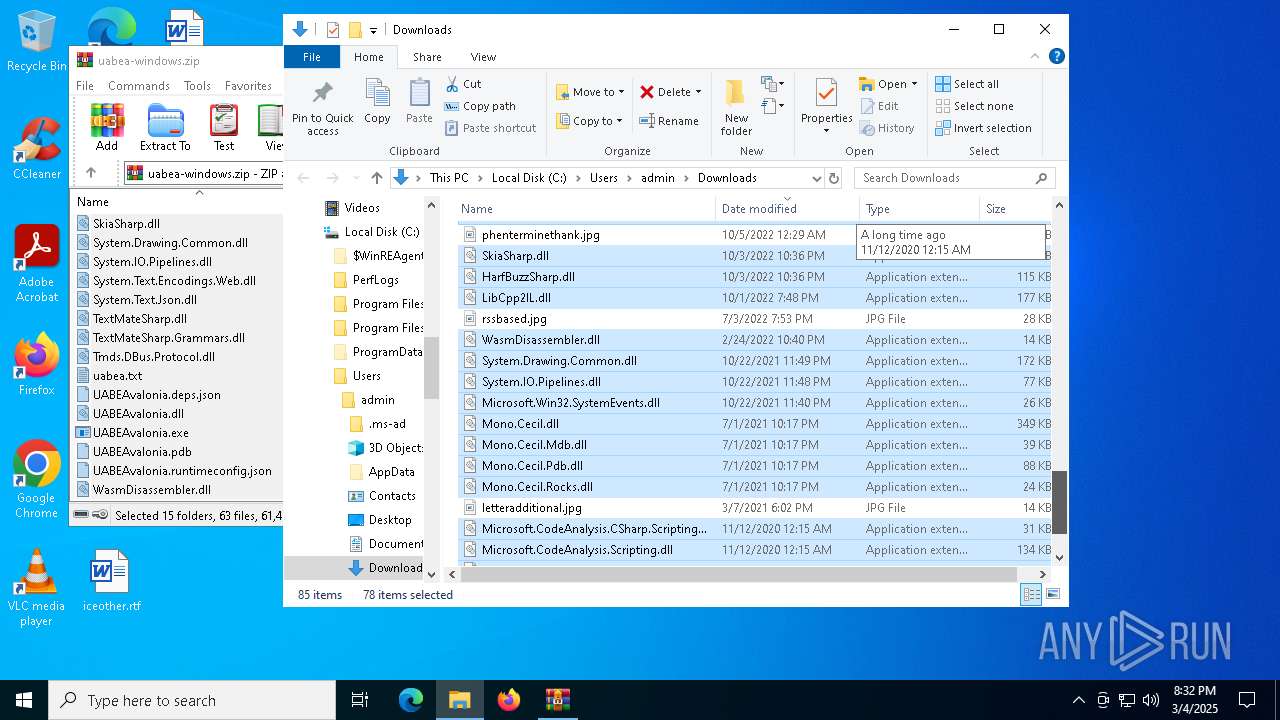Click Copy path command
The width and height of the screenshot is (1280, 720).
click(480, 106)
